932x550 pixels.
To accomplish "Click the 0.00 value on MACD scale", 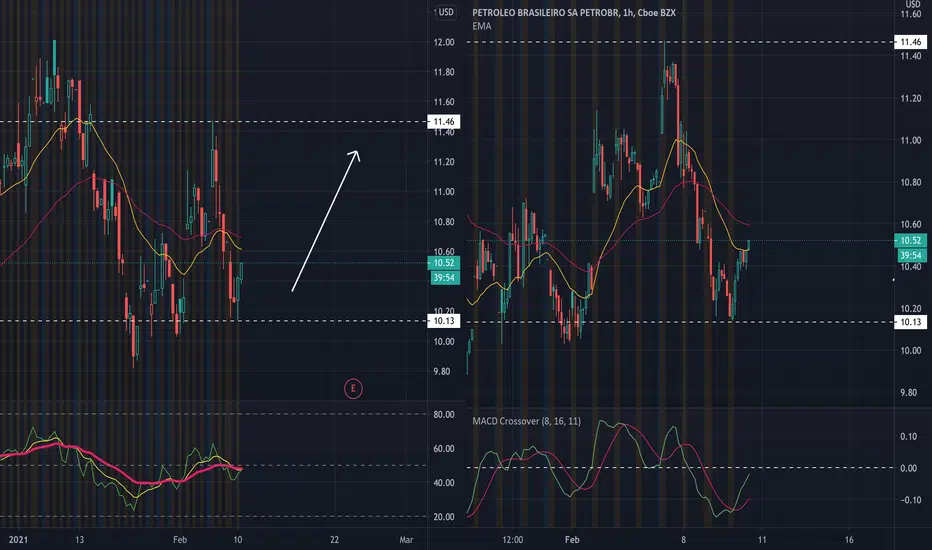I will pyautogui.click(x=908, y=469).
